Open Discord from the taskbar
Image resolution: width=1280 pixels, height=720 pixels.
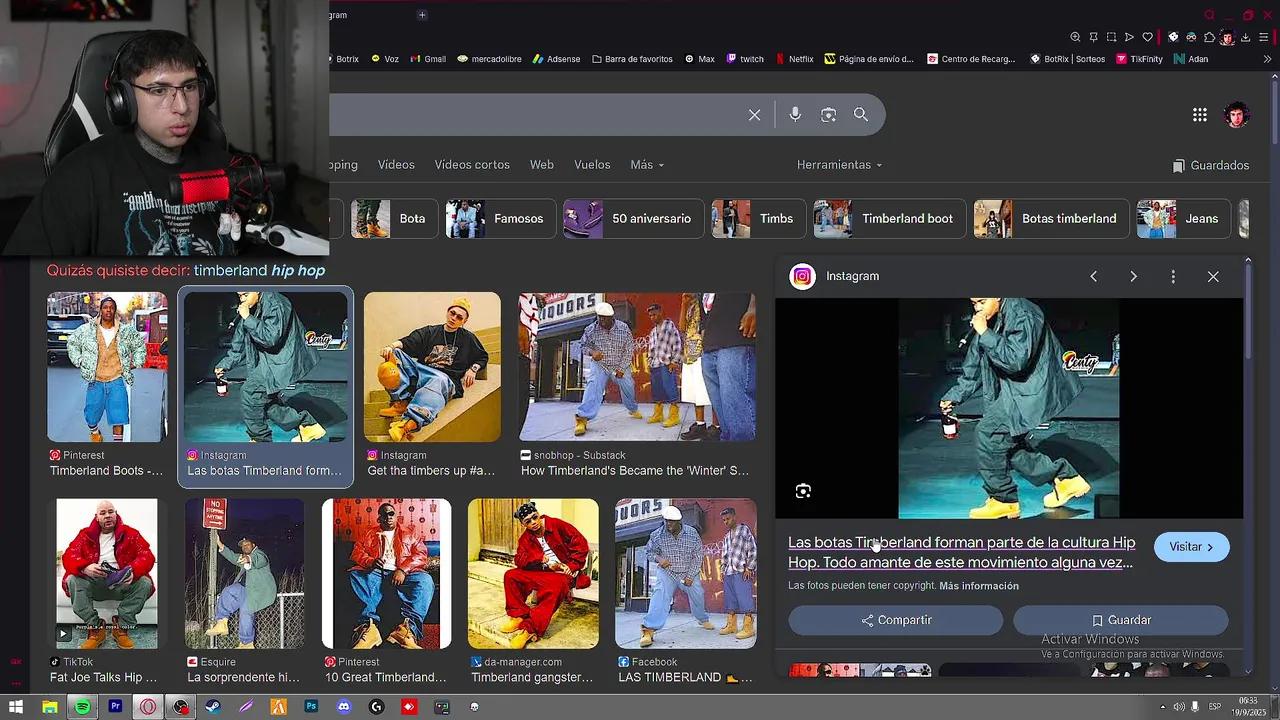point(344,707)
